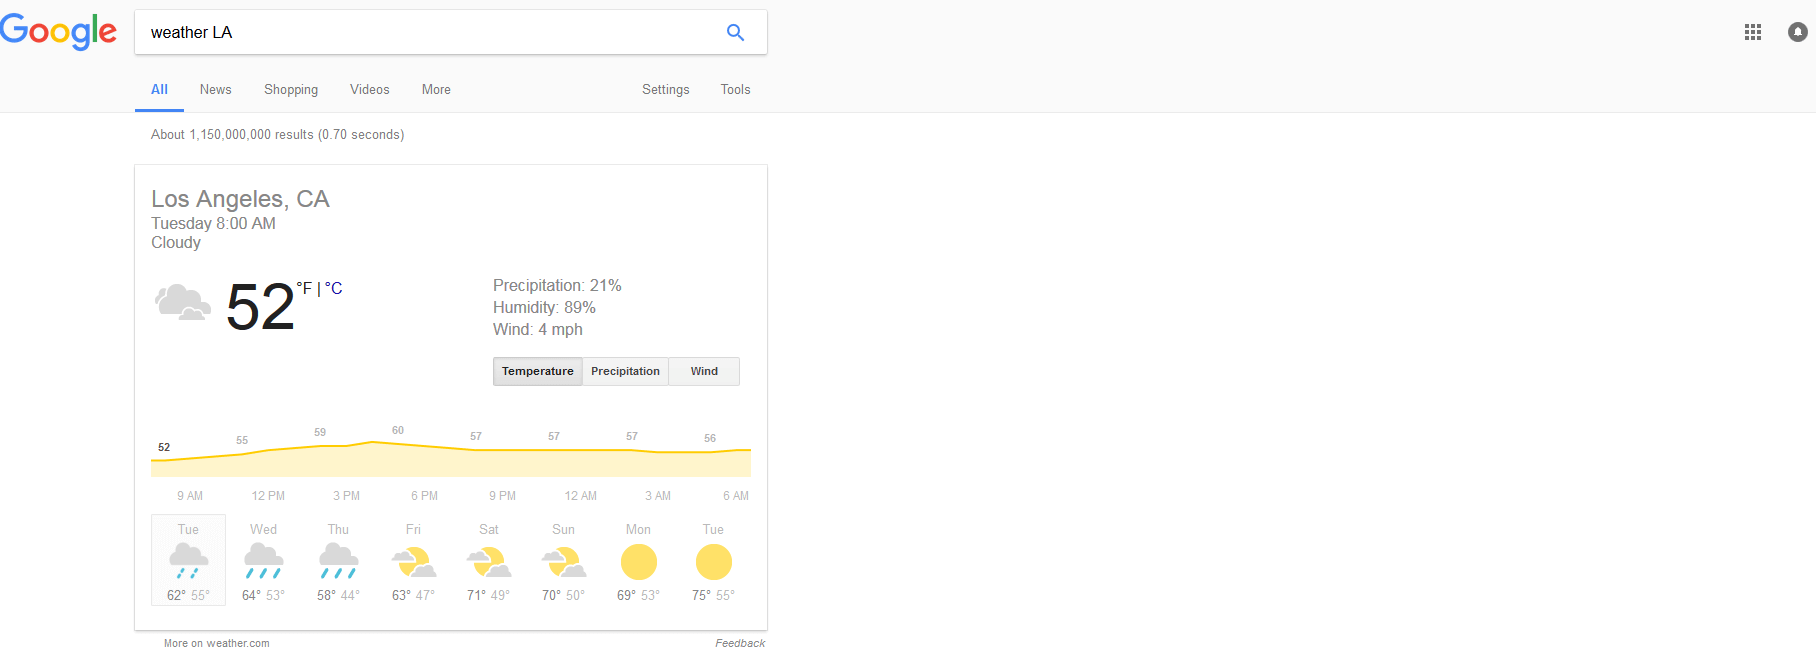Click the Google logo

(x=58, y=32)
